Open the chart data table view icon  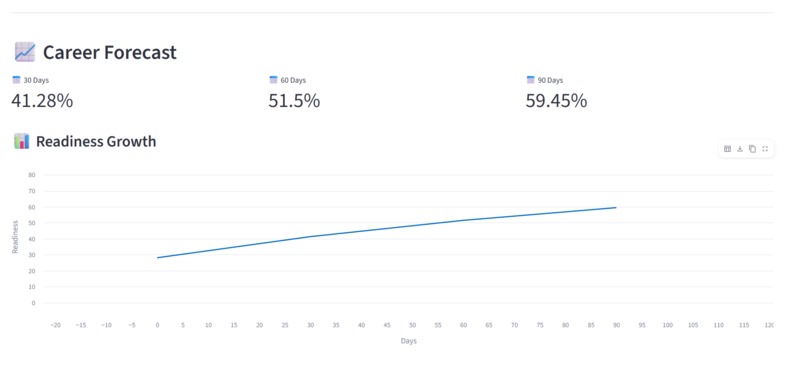[727, 149]
